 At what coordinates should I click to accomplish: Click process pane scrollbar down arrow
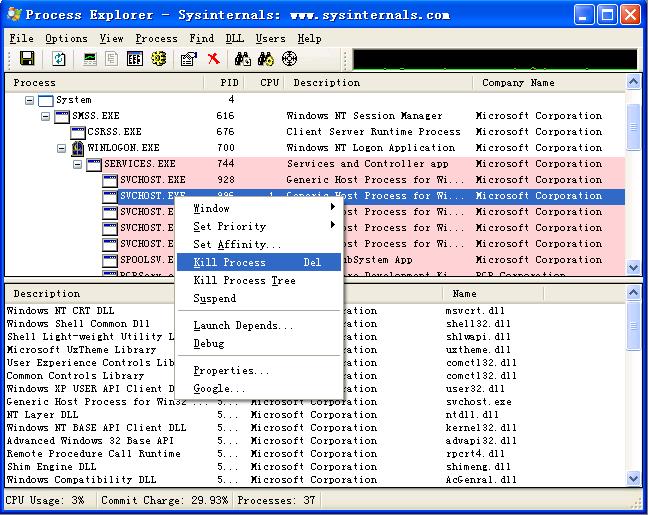[634, 267]
